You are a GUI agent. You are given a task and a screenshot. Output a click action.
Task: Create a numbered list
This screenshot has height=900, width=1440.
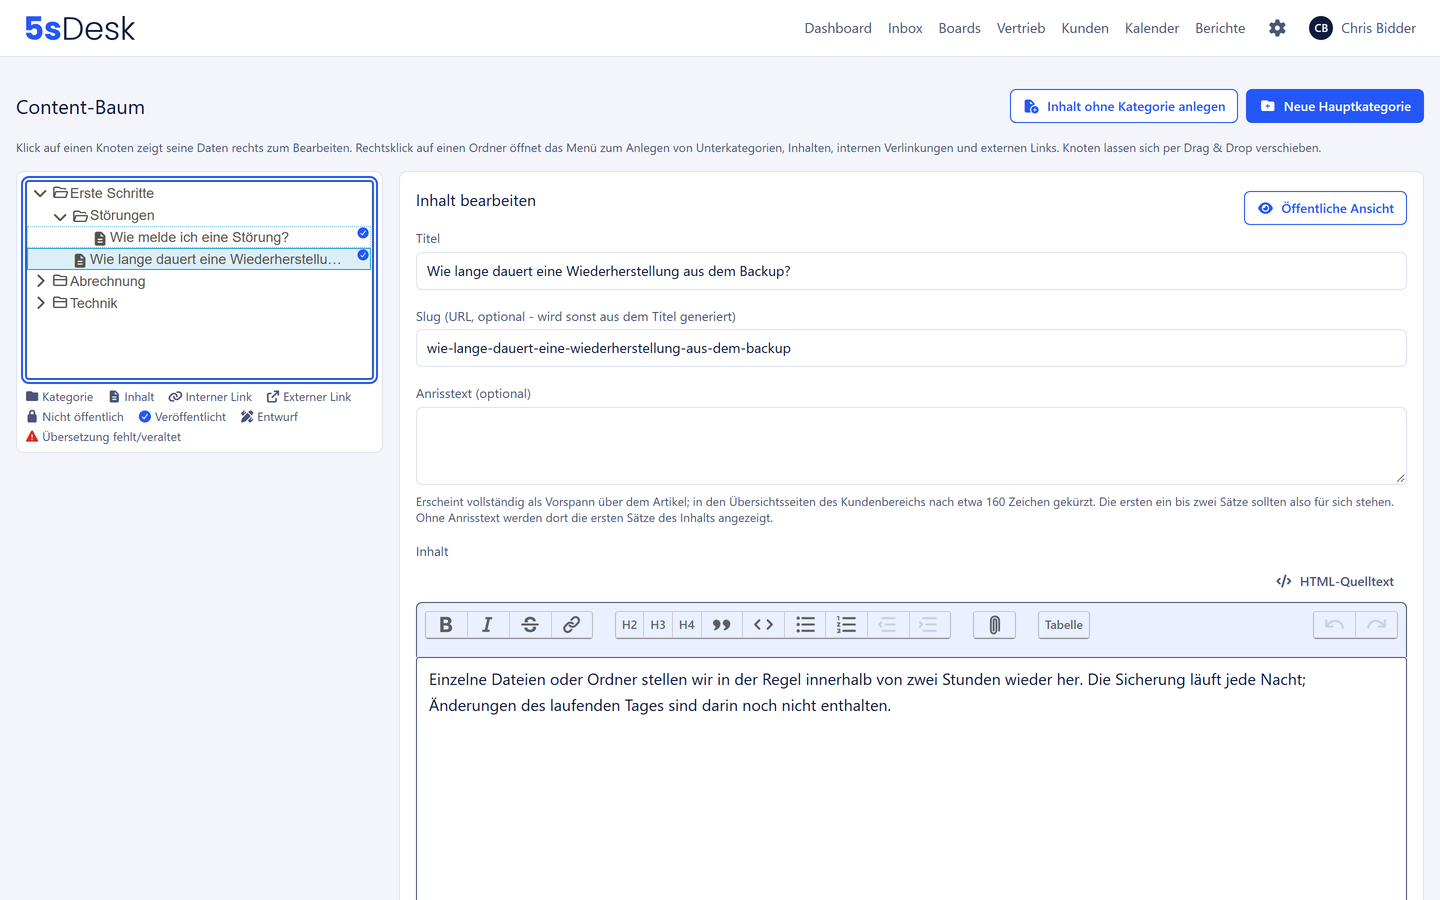pyautogui.click(x=846, y=625)
